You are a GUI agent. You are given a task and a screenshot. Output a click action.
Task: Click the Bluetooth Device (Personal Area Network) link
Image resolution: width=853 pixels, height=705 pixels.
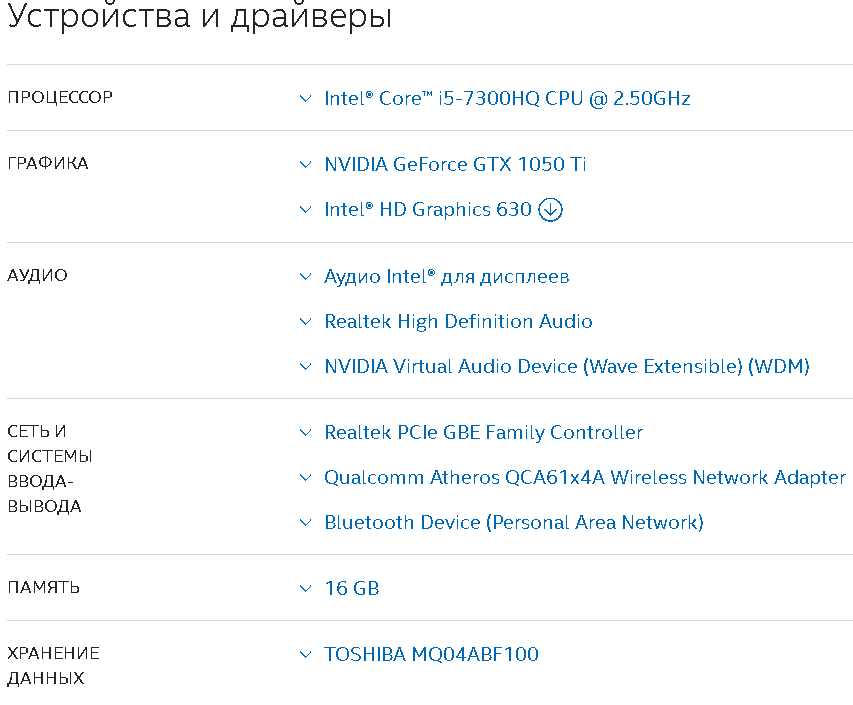tap(514, 522)
